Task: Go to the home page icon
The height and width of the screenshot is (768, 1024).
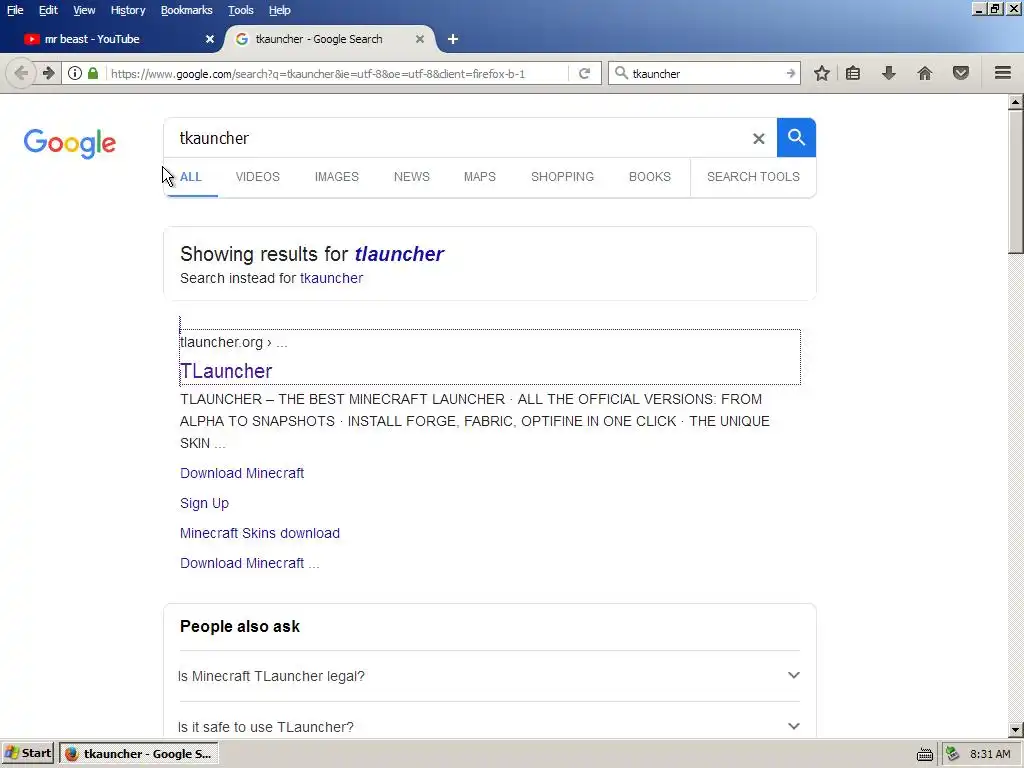Action: pyautogui.click(x=925, y=73)
